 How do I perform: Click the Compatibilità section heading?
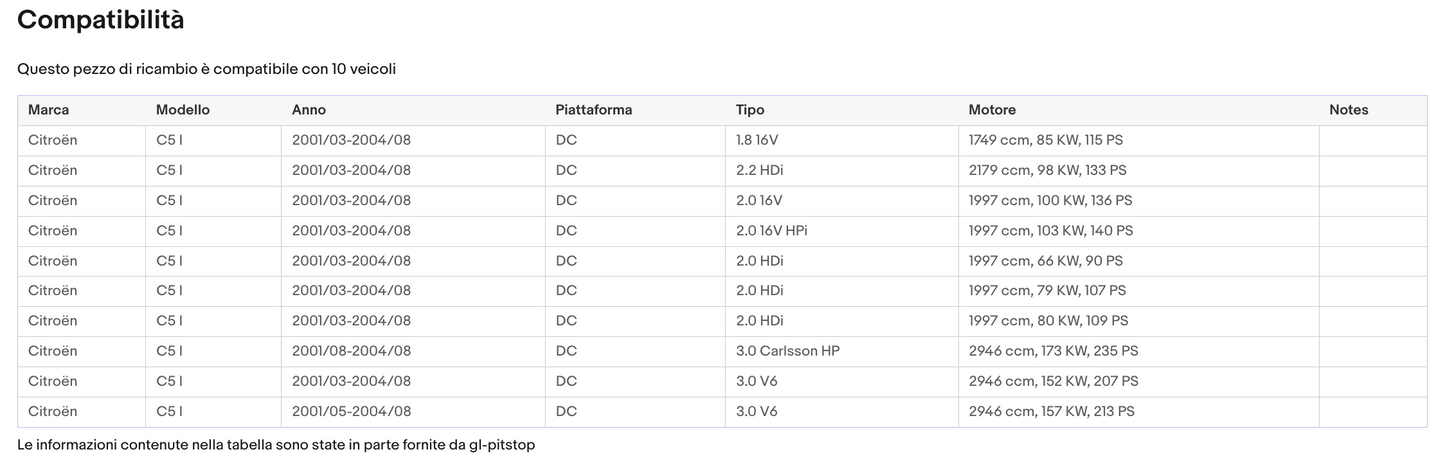[x=101, y=20]
